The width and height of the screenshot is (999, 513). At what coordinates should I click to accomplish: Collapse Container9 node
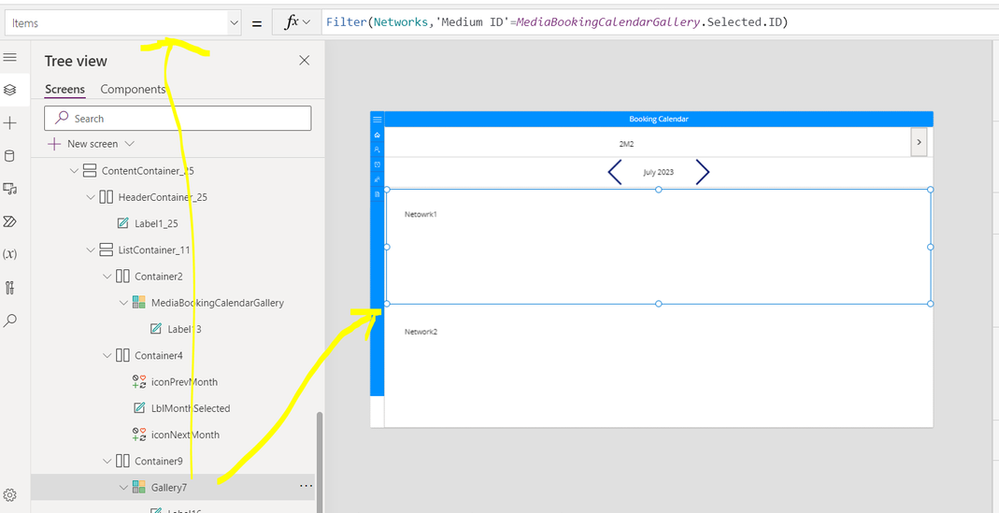[x=107, y=460]
